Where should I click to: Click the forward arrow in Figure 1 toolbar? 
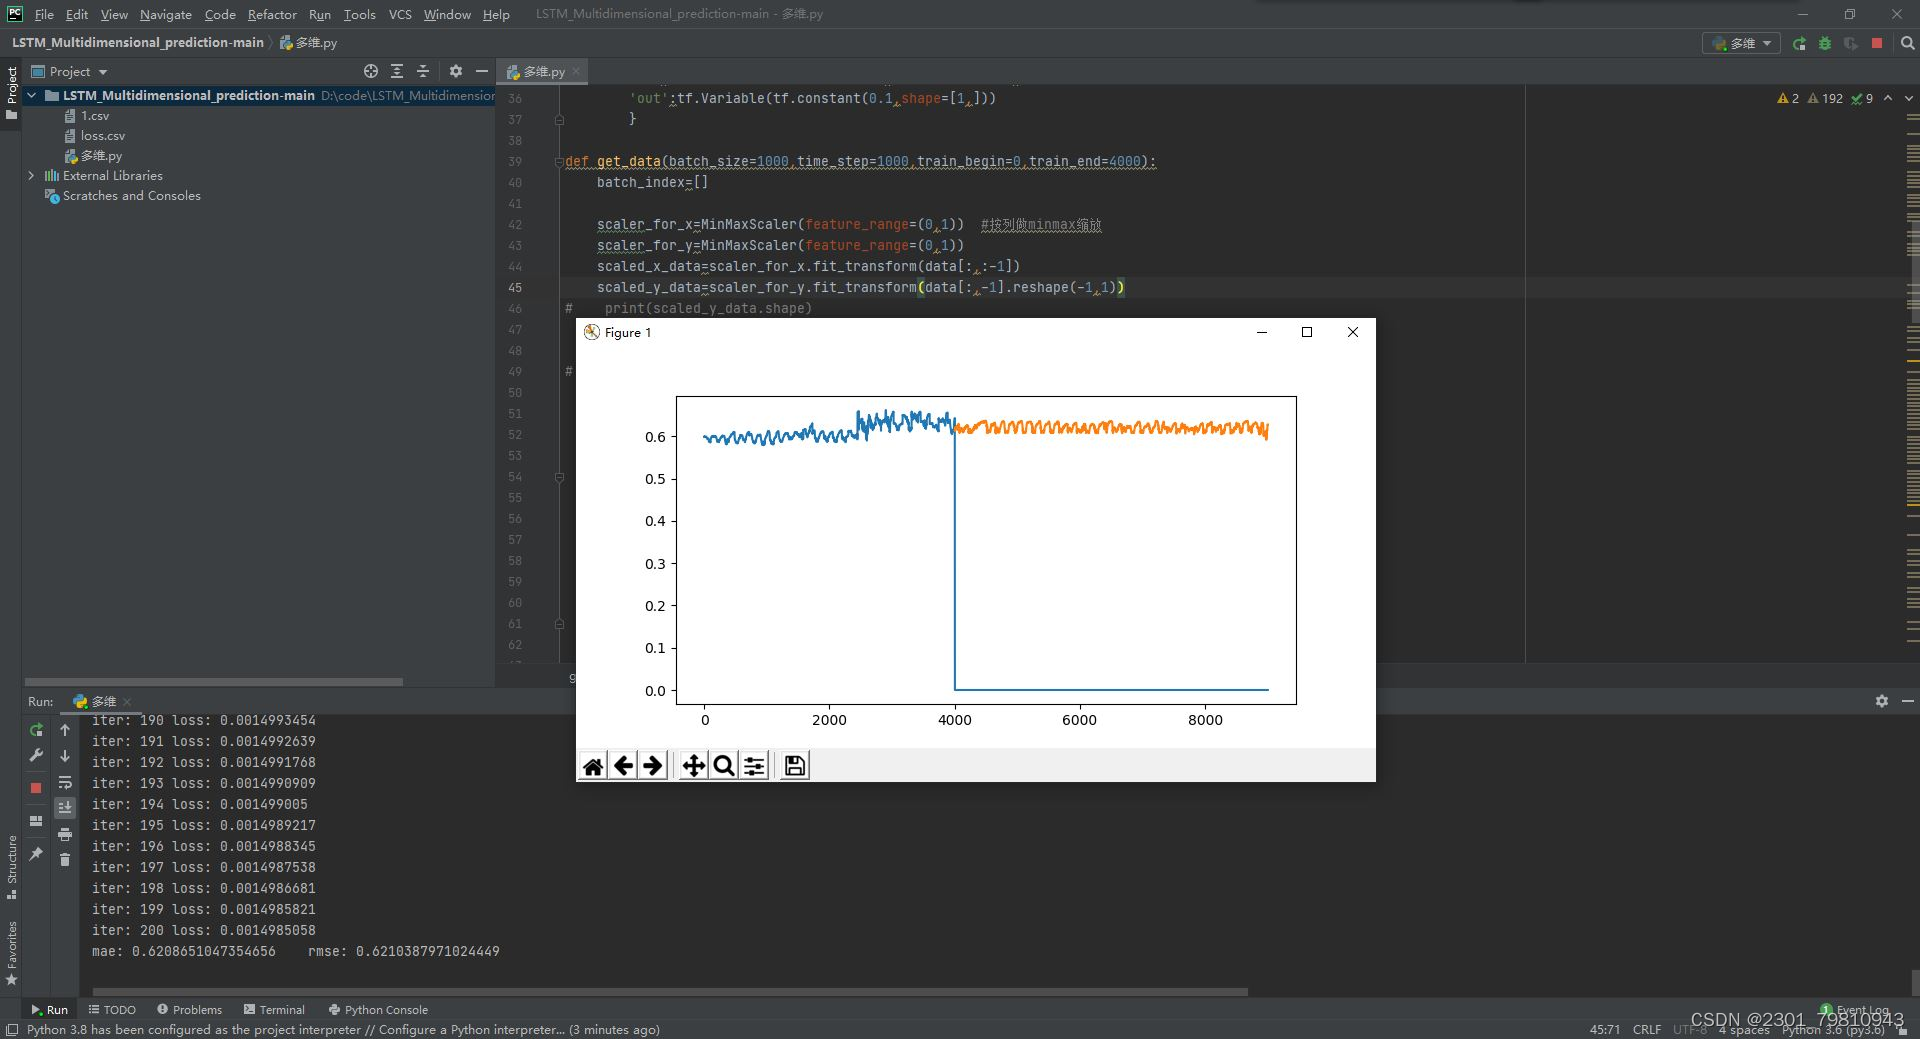pyautogui.click(x=653, y=766)
